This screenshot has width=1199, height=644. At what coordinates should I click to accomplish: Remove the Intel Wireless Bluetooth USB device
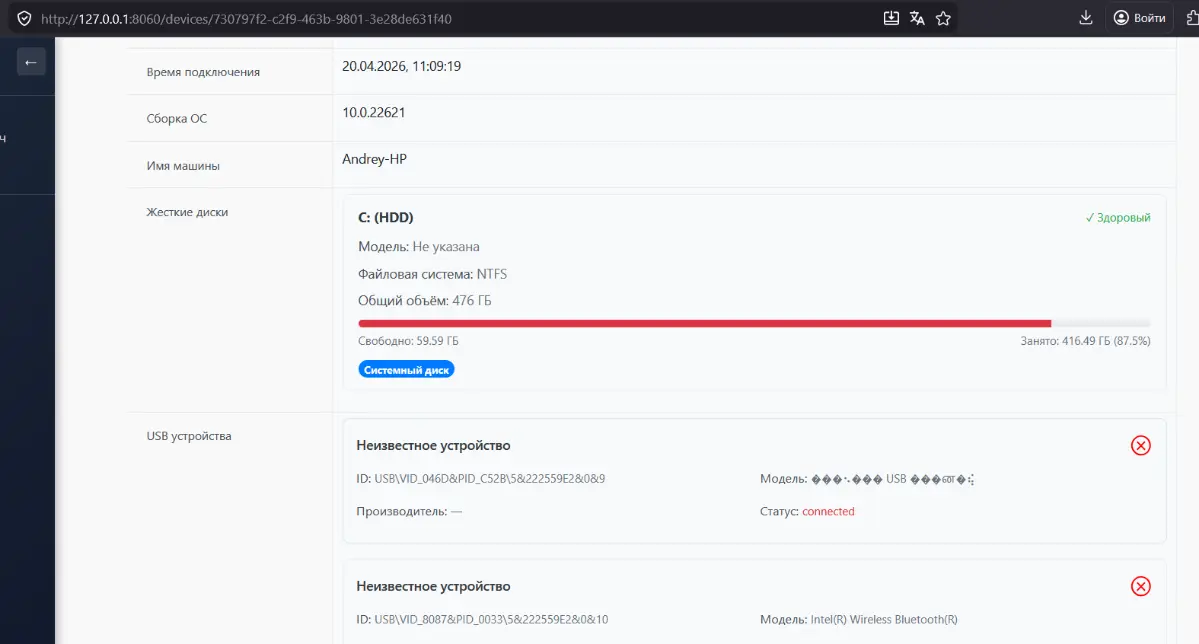[x=1140, y=586]
